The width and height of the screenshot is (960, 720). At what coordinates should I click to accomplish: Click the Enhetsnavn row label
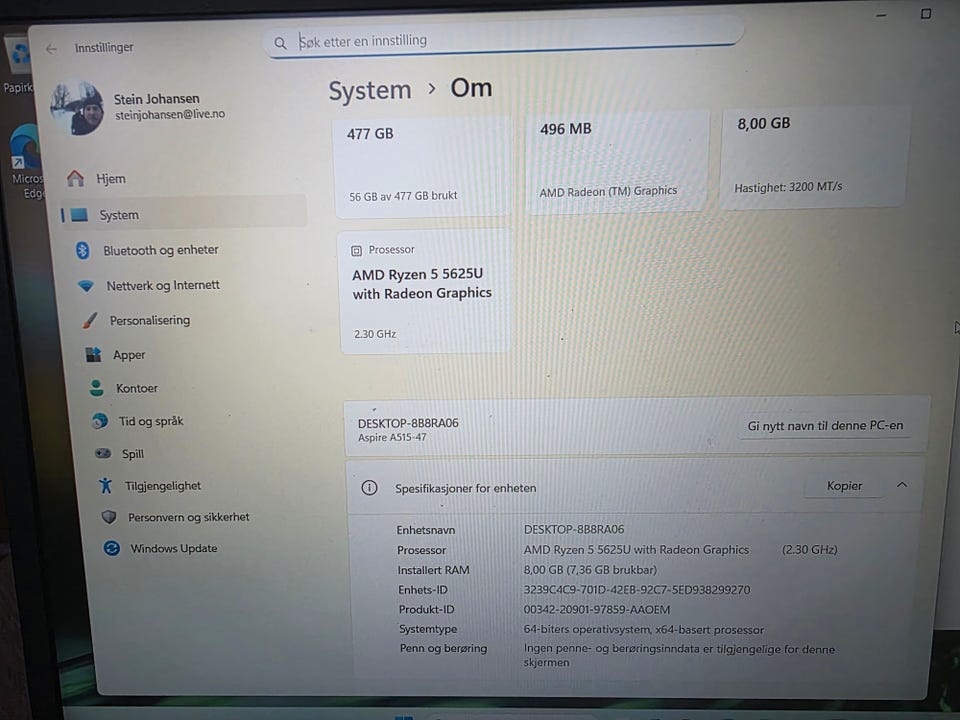[x=426, y=530]
